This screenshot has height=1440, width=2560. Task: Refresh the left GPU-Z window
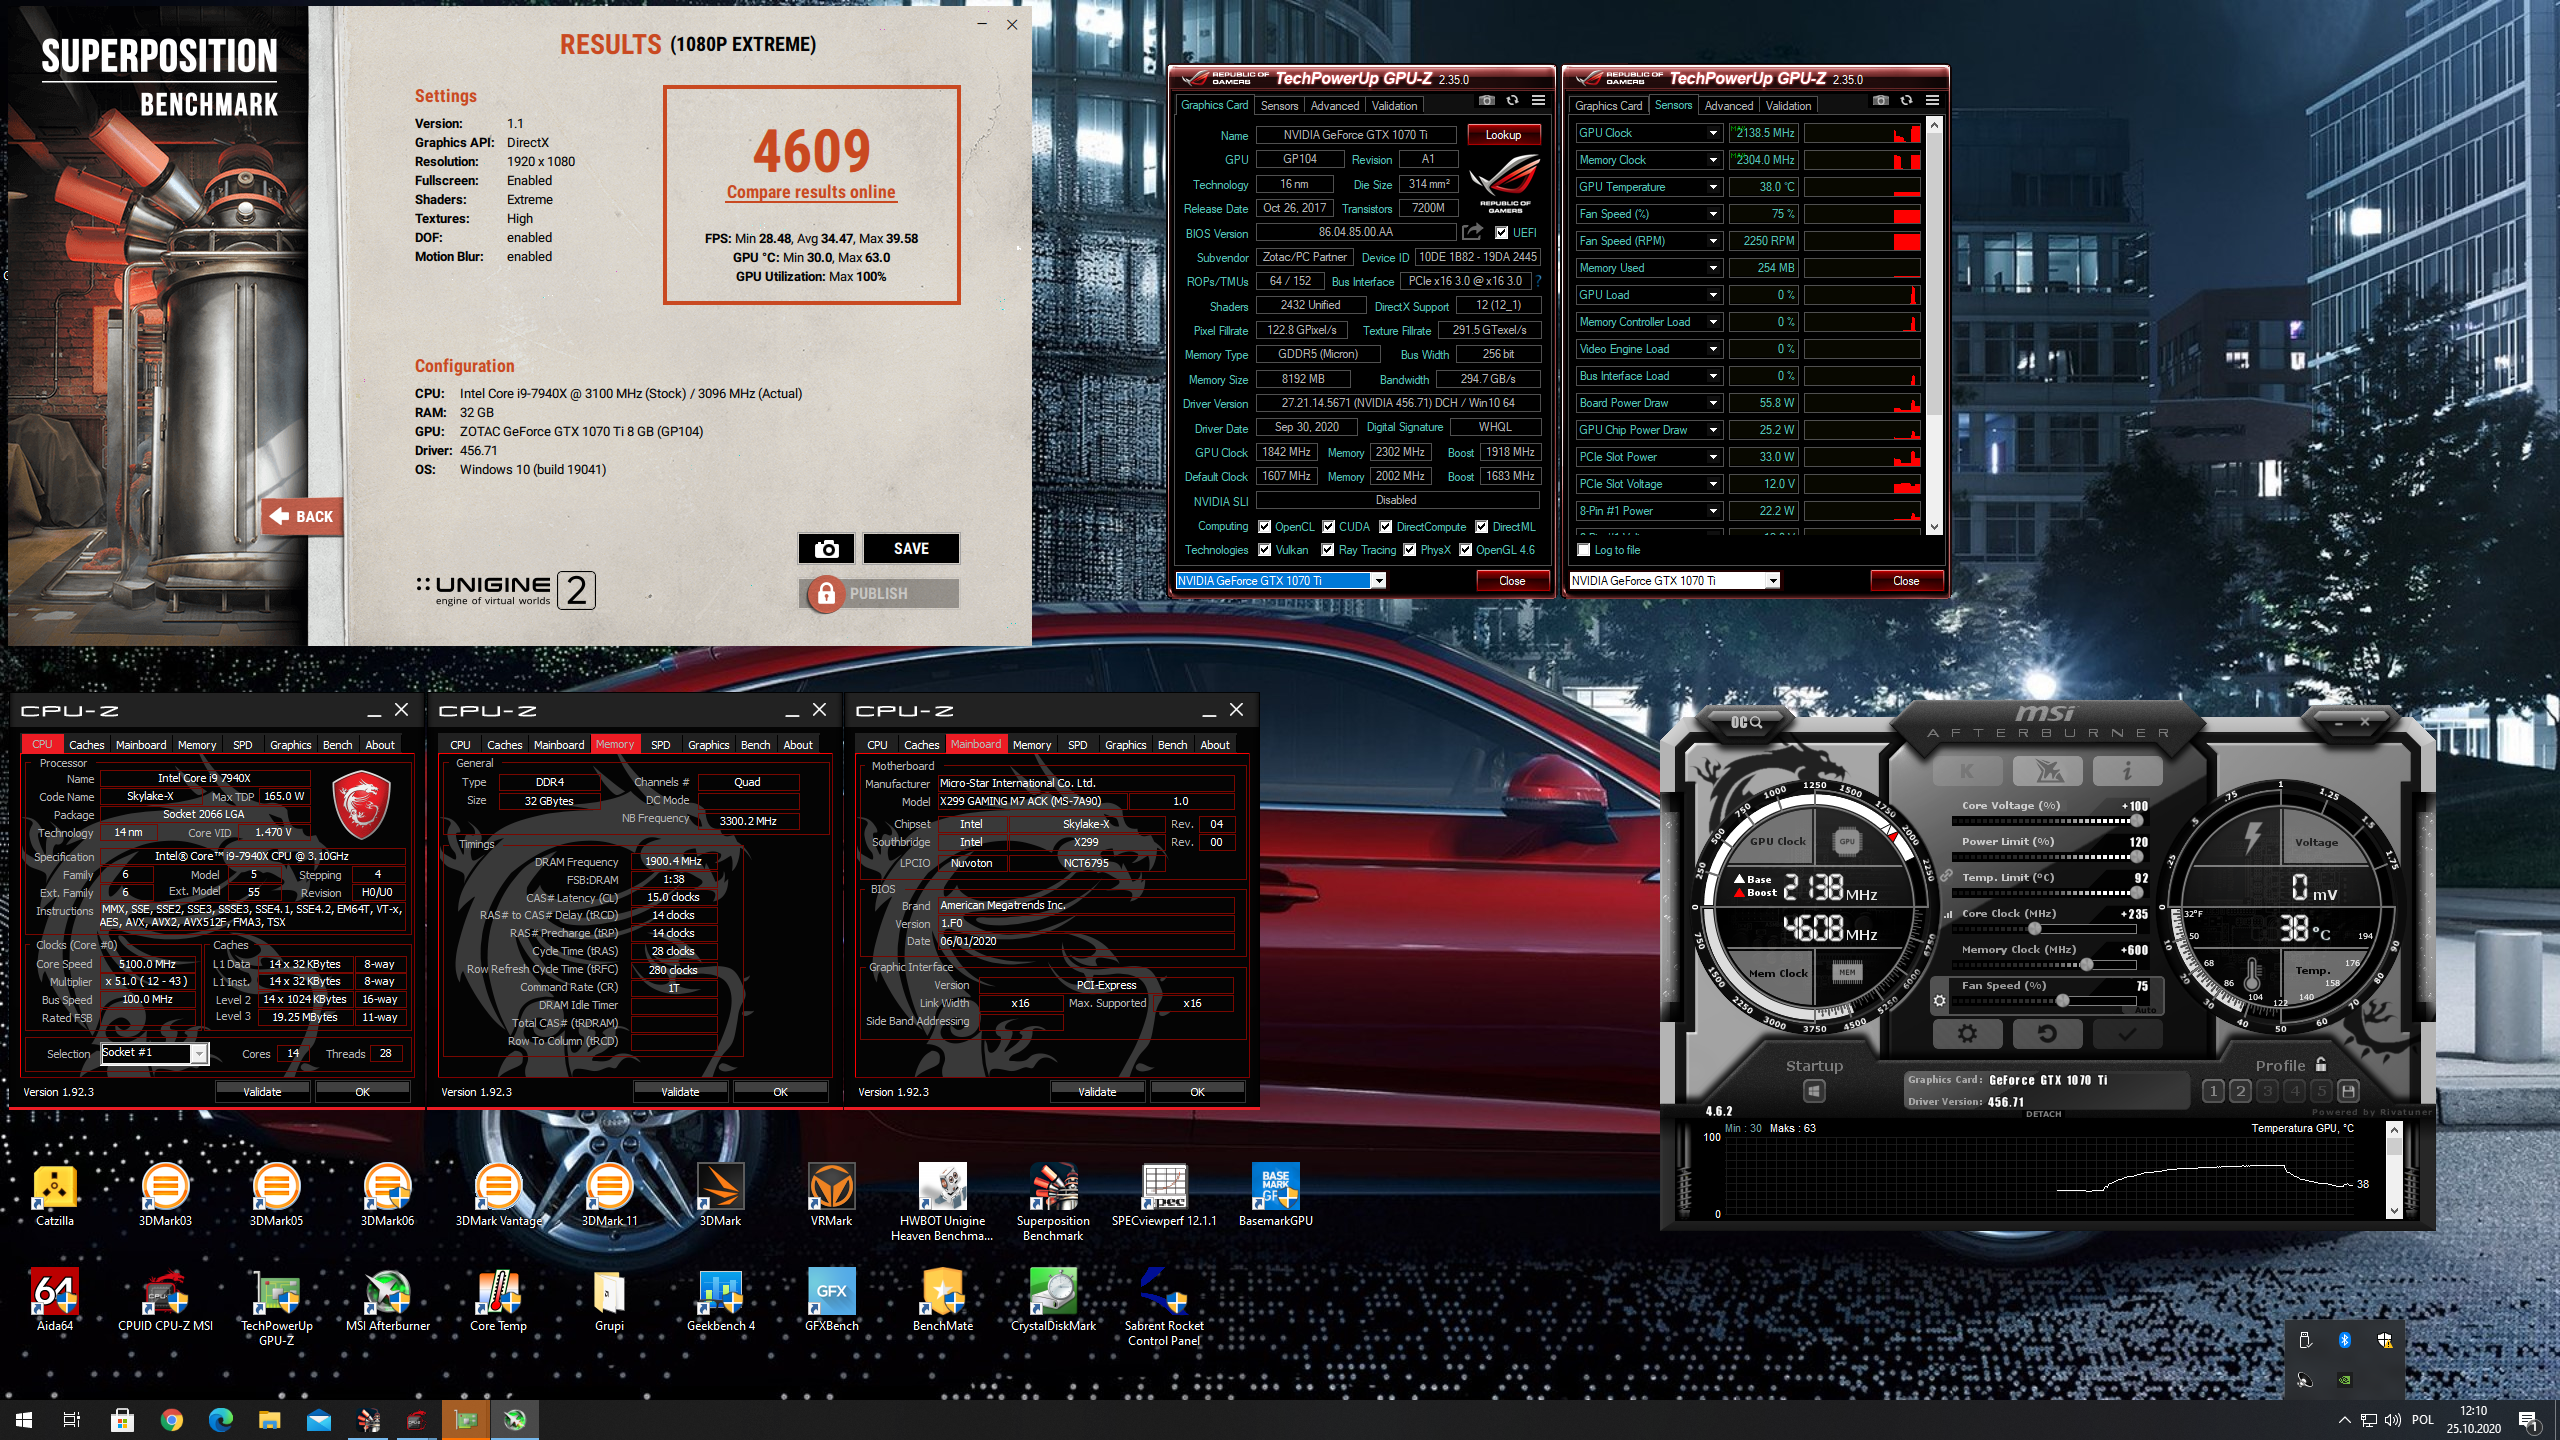1512,101
